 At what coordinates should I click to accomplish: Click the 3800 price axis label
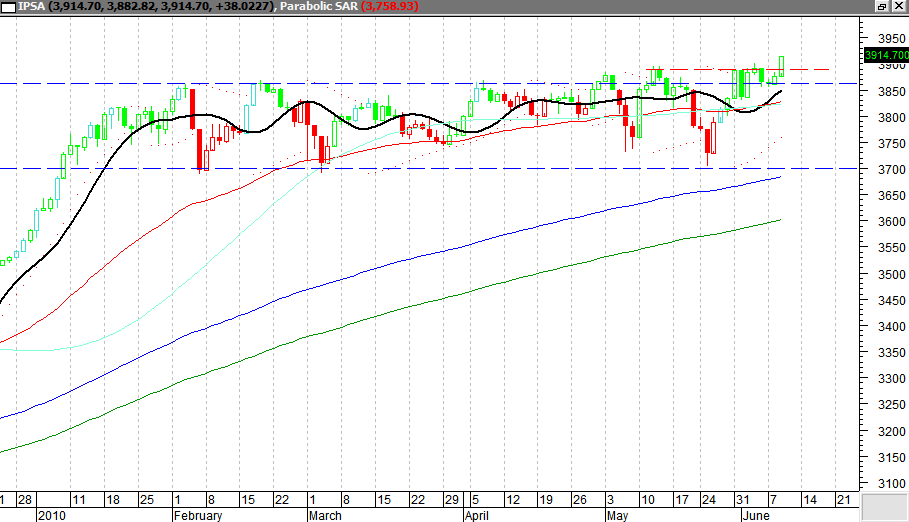891,118
